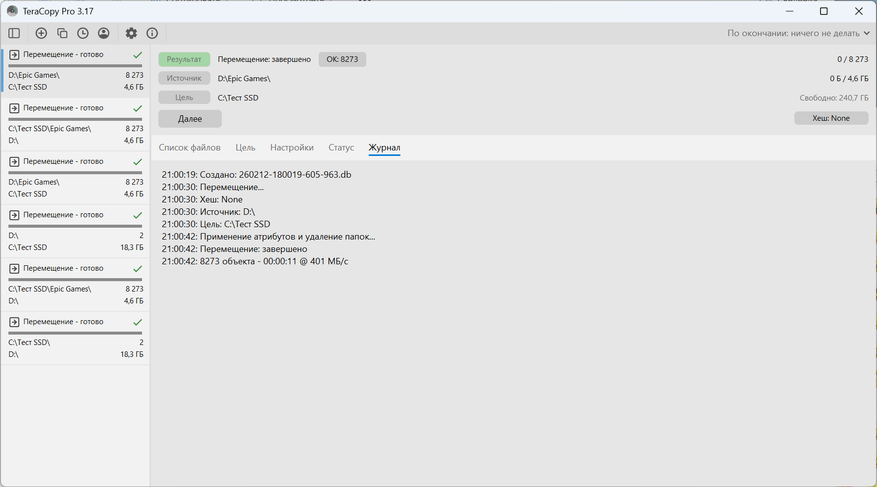Click path 'D:\Epic Games\' next to Источник
Viewport: 877px width, 487px height.
[244, 78]
